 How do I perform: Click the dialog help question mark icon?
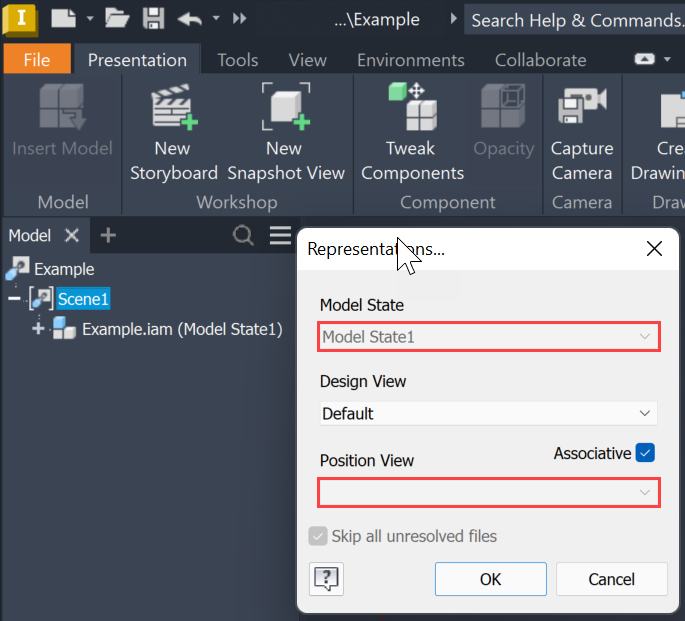327,579
